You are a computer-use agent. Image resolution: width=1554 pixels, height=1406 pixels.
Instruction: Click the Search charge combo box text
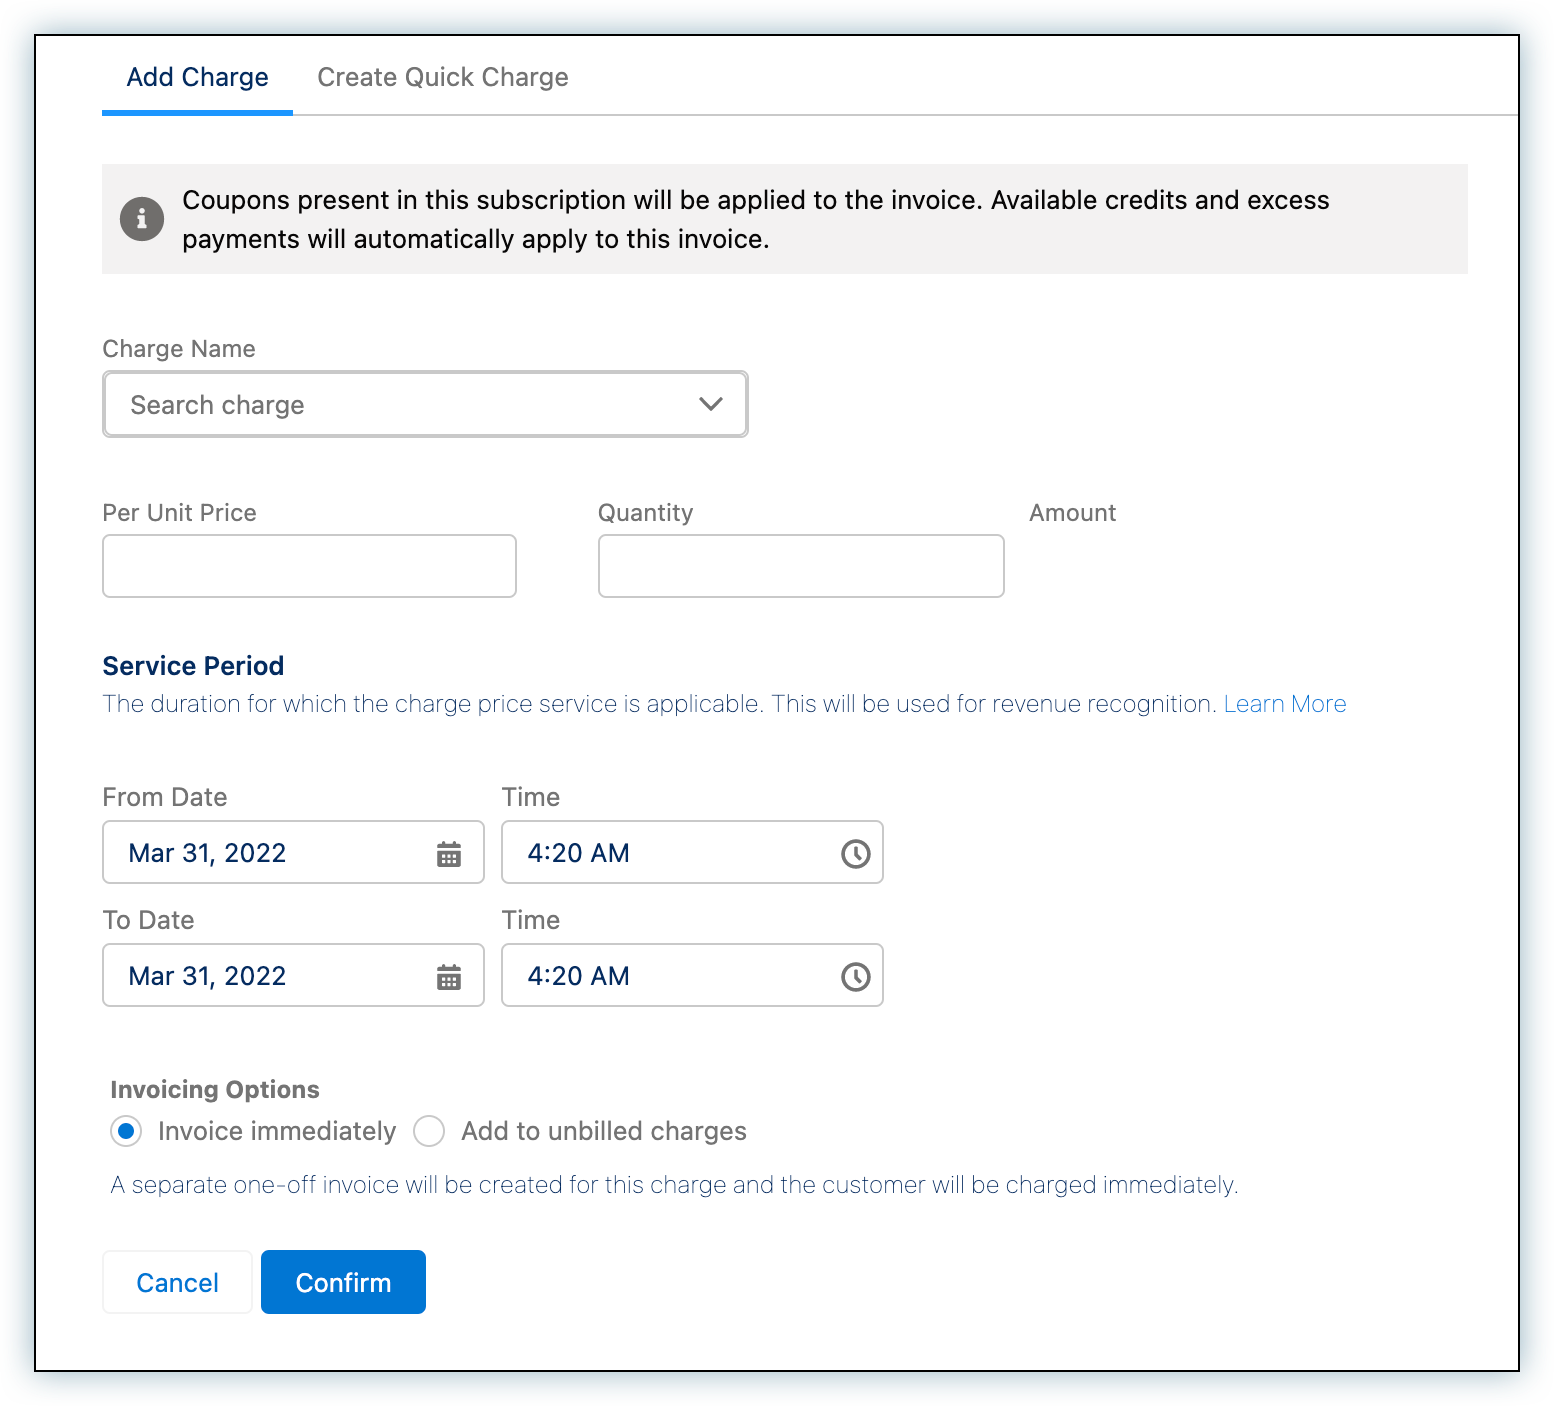218,405
